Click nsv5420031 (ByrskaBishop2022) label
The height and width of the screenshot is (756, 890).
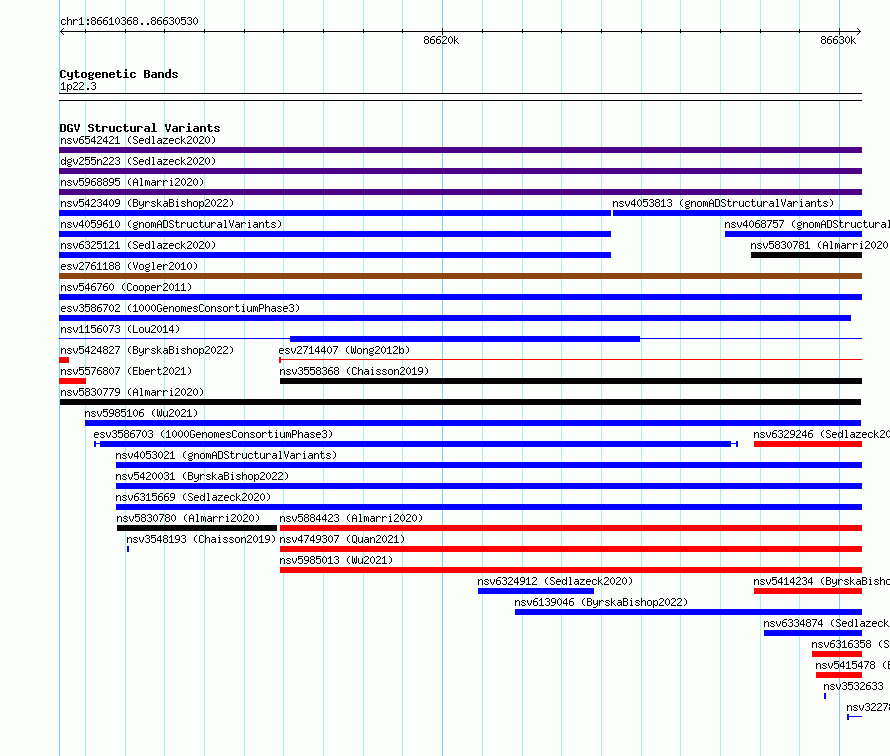point(202,476)
